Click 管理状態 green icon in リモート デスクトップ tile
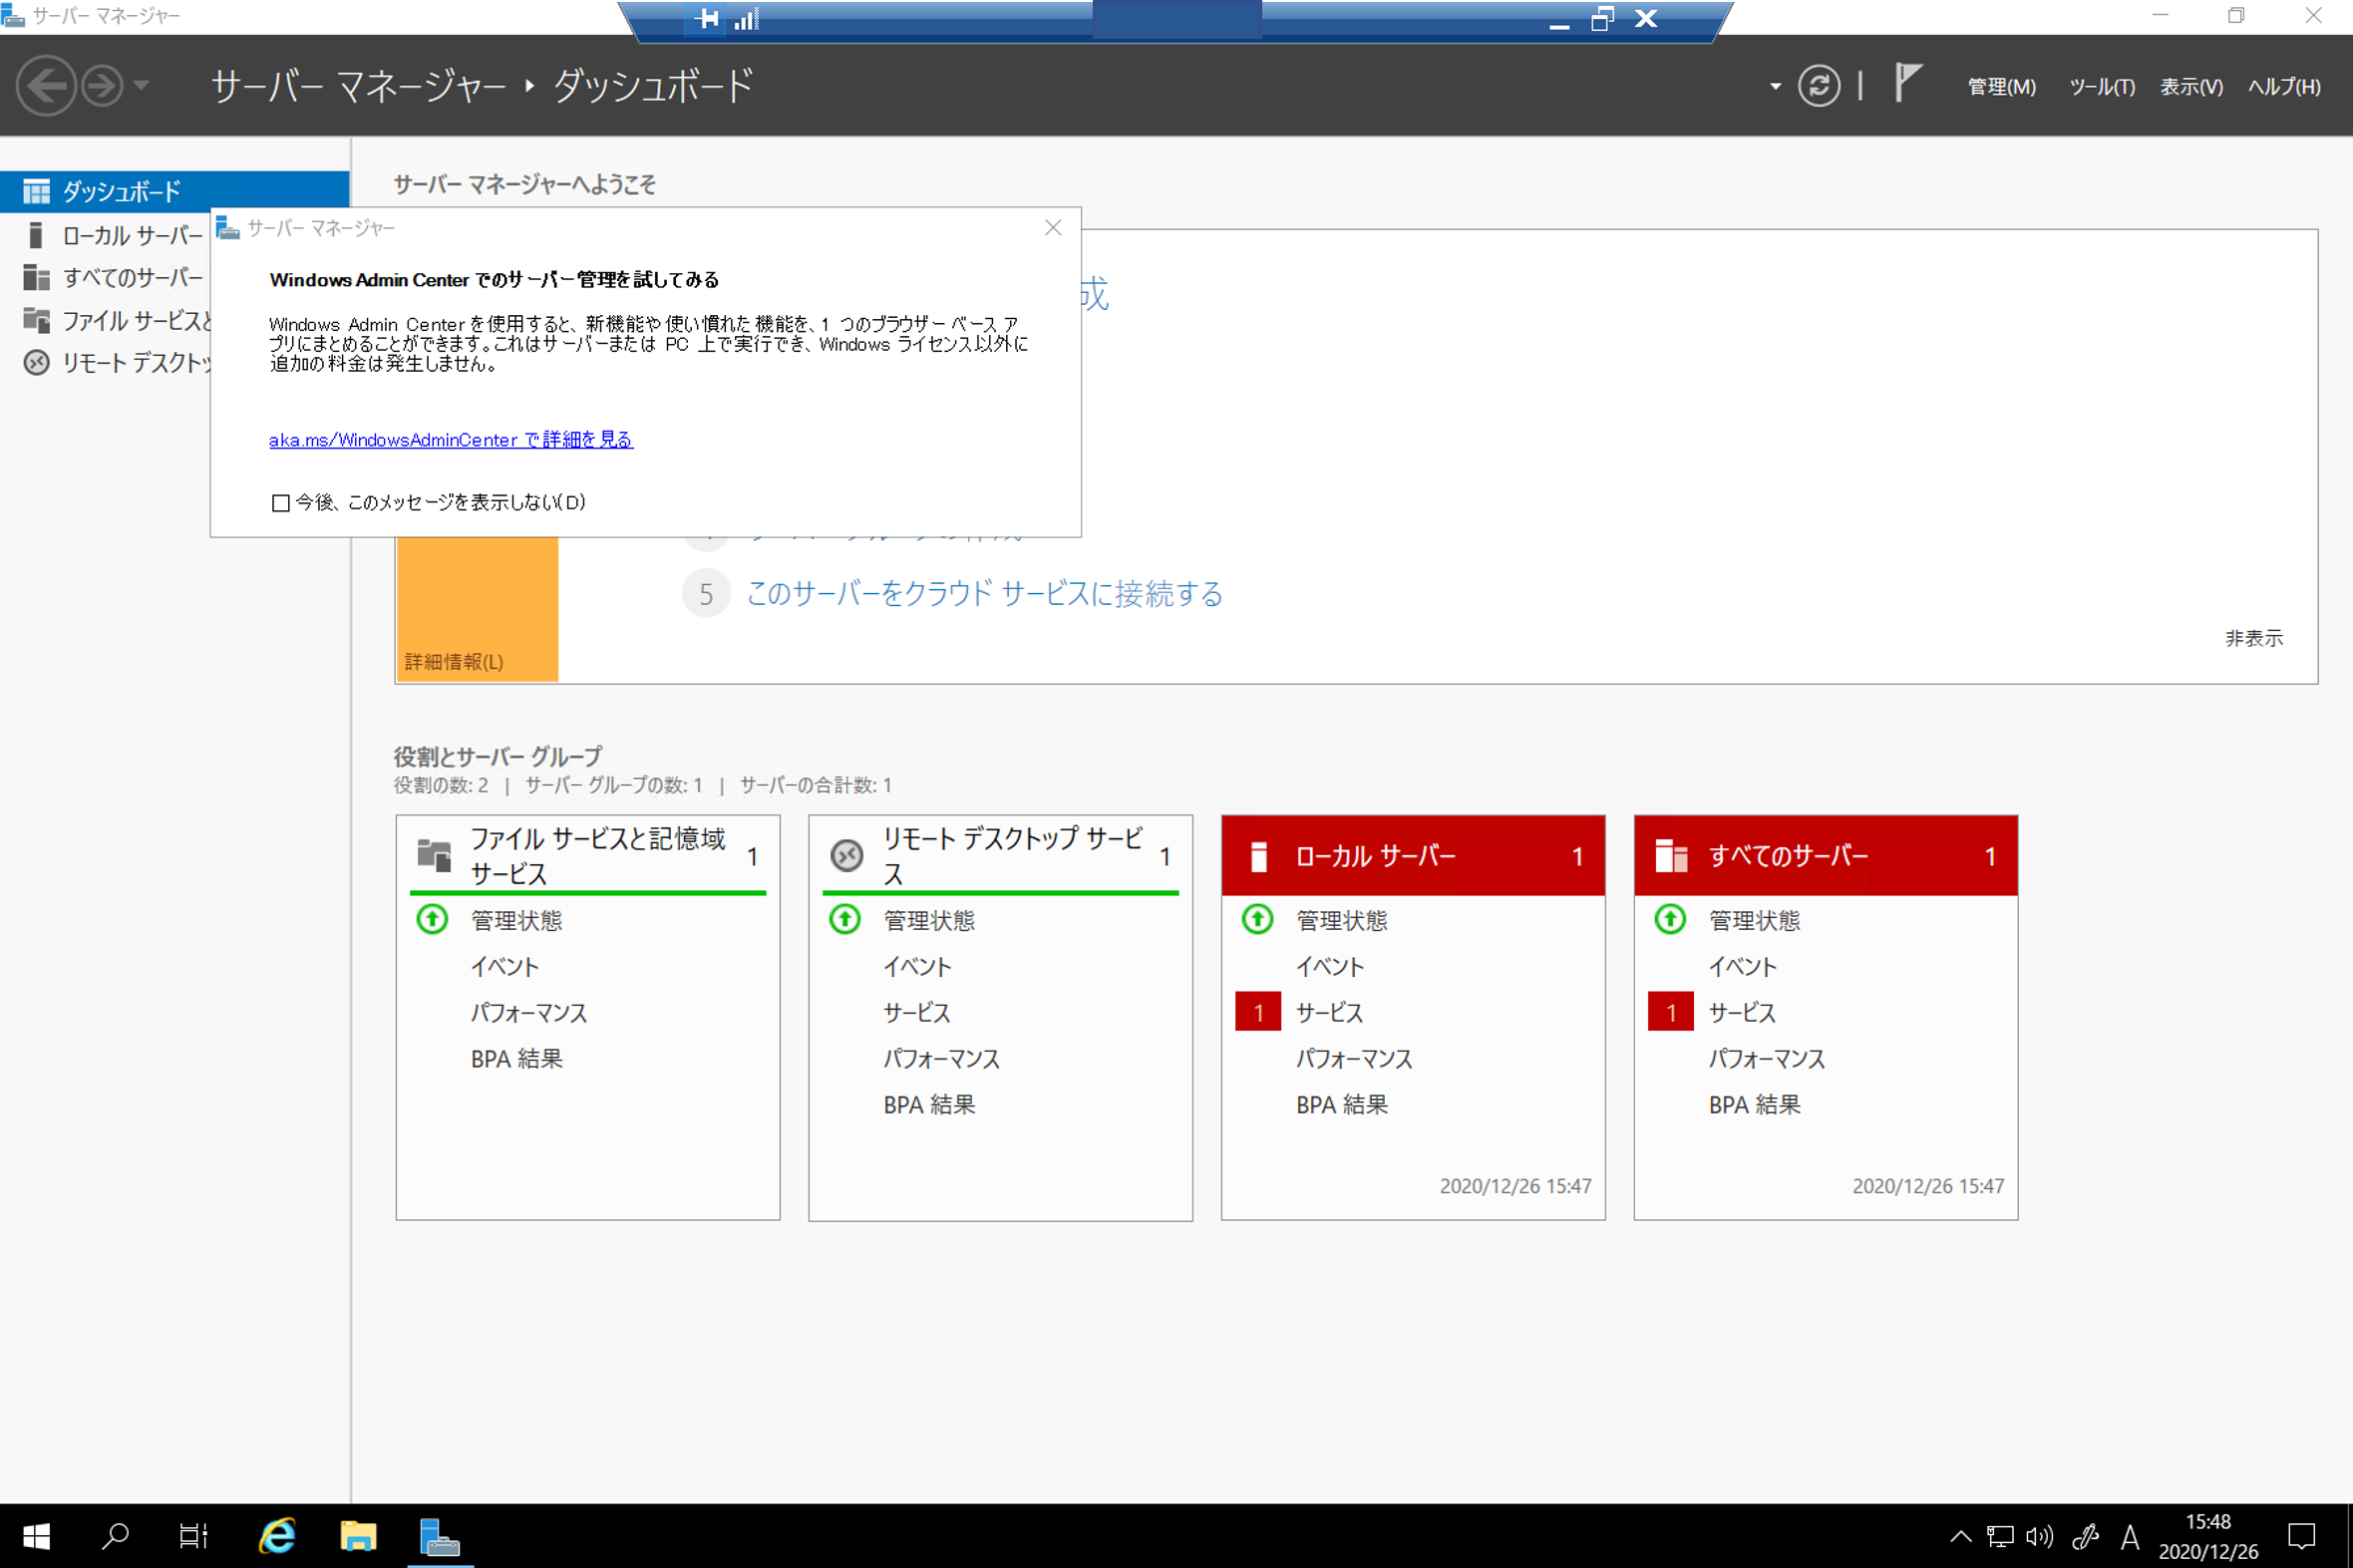The image size is (2353, 1568). click(845, 919)
